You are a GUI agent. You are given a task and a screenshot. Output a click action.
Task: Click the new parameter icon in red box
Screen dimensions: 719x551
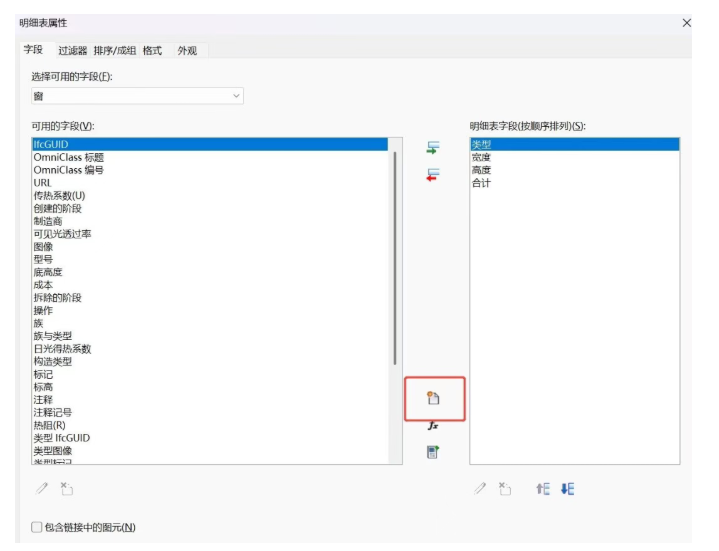(x=433, y=398)
